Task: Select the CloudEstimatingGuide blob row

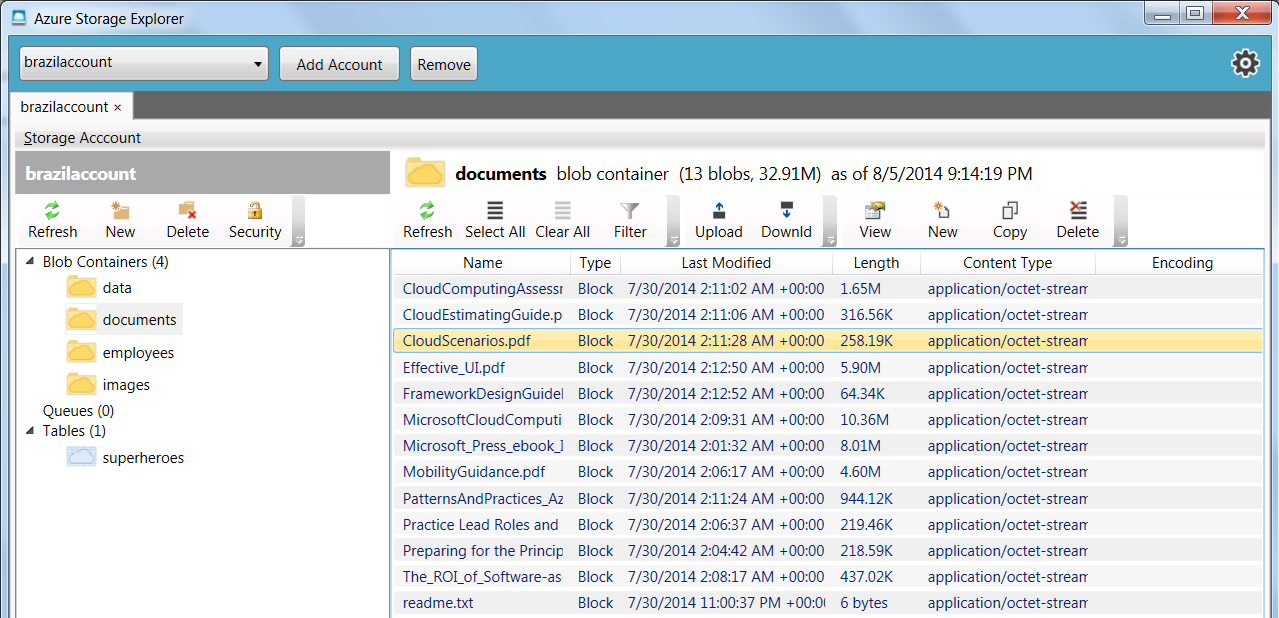Action: 828,314
